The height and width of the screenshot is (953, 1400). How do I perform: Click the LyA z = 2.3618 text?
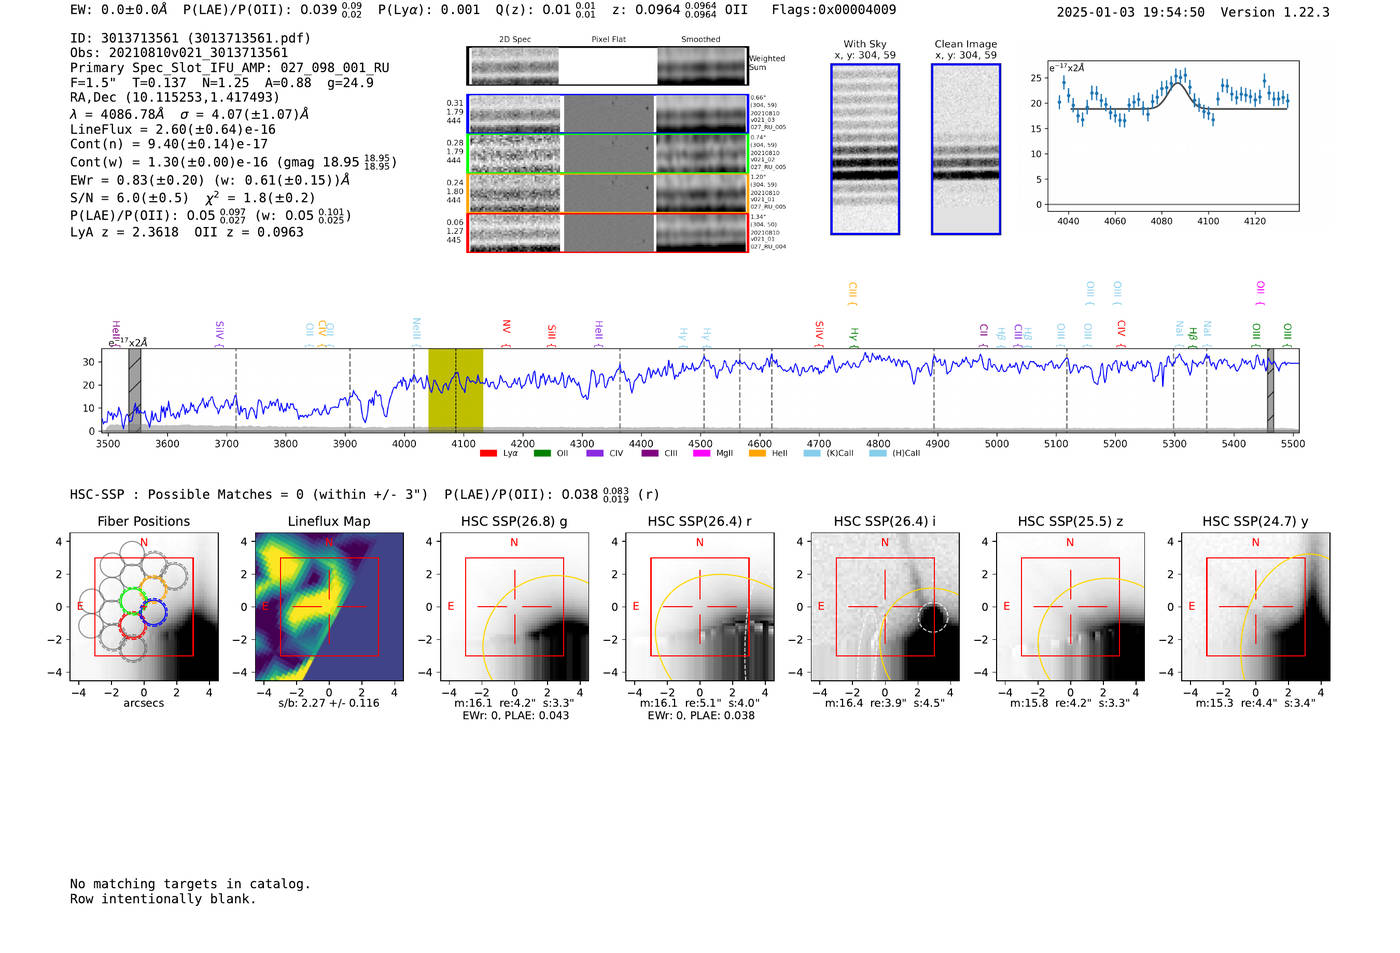(124, 232)
